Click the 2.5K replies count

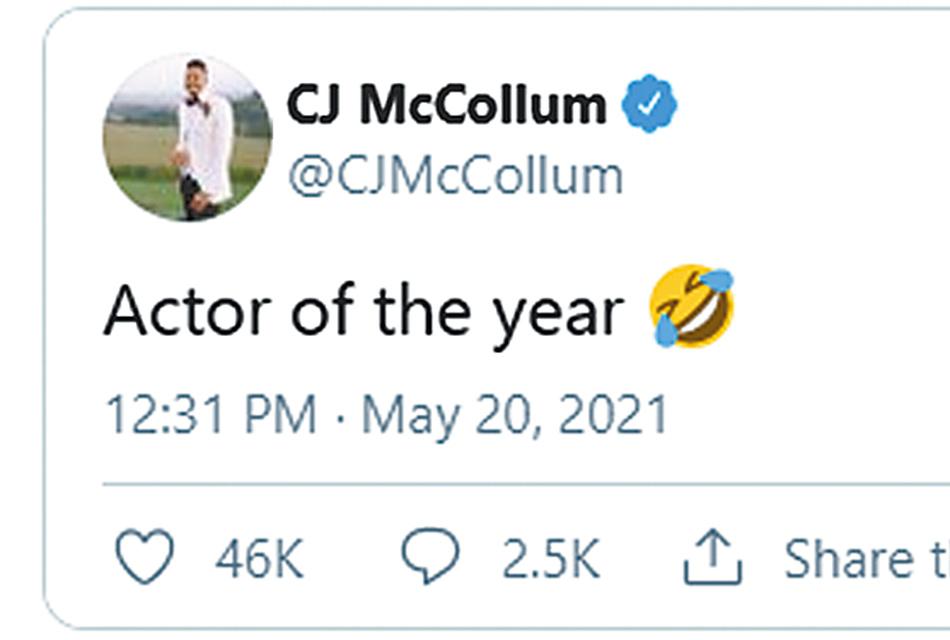tap(551, 558)
